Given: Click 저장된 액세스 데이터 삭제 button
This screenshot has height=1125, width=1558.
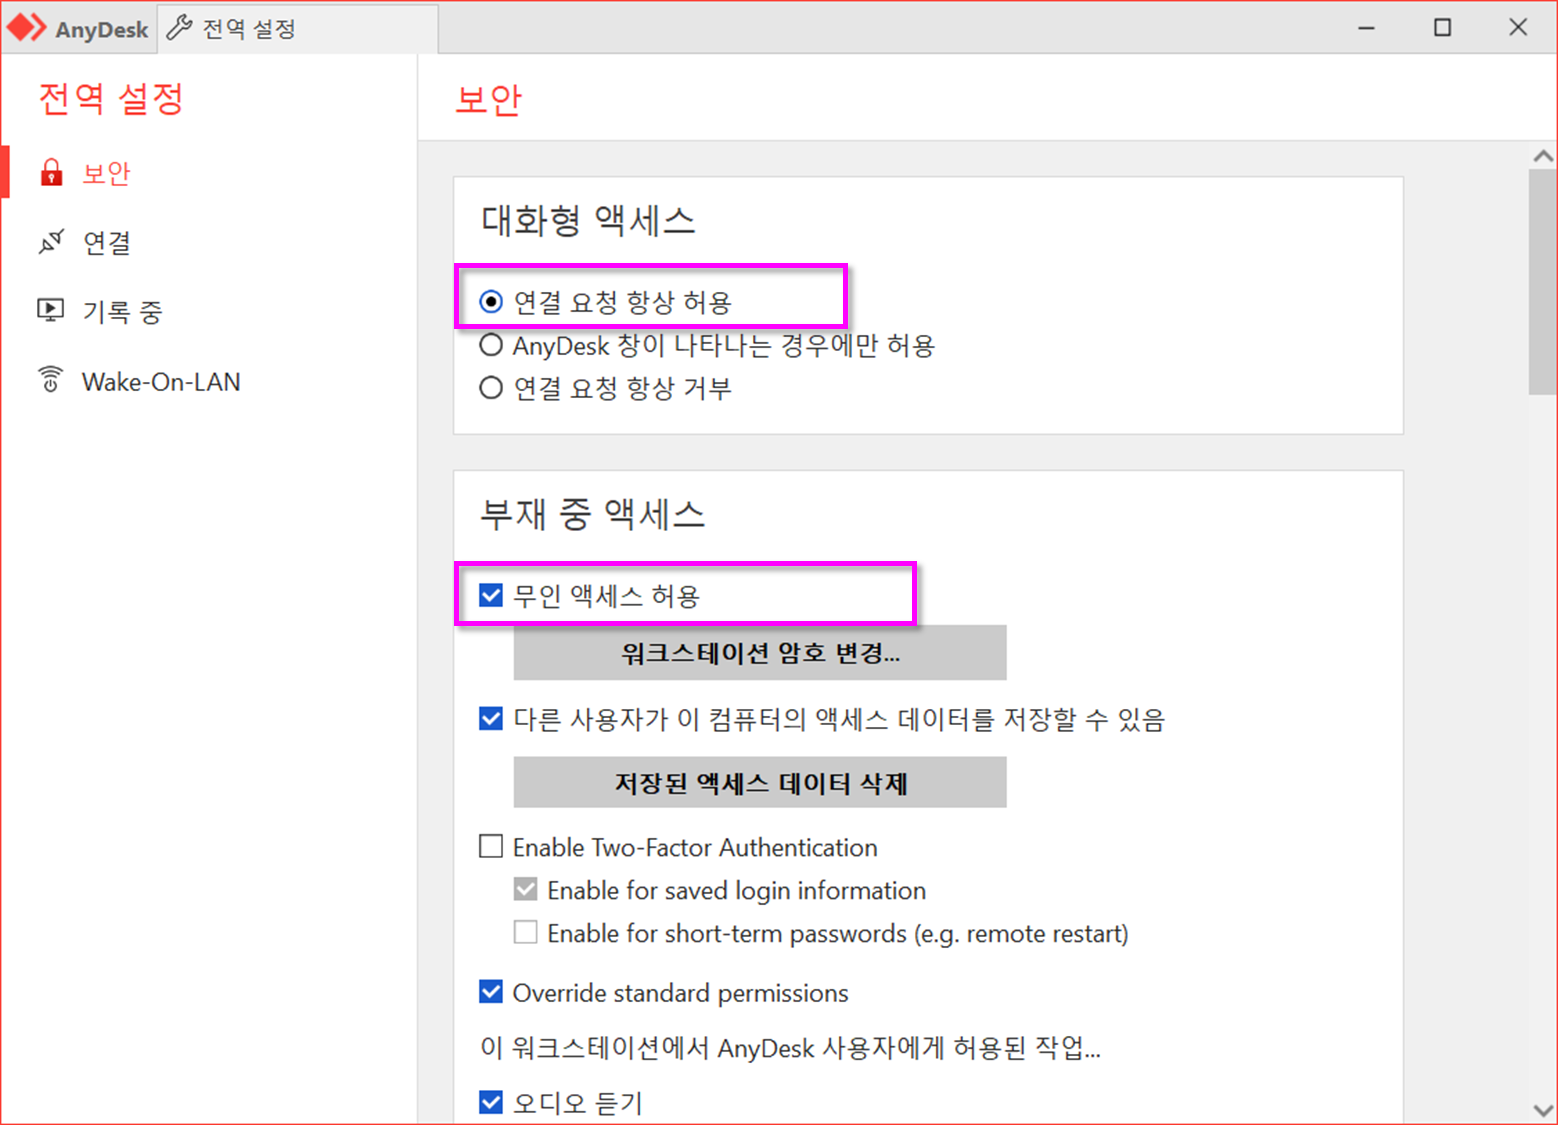Looking at the screenshot, I should [760, 782].
